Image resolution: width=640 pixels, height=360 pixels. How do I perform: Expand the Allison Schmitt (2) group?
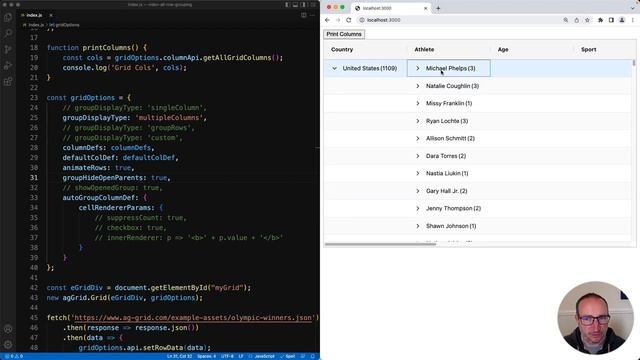coord(418,138)
